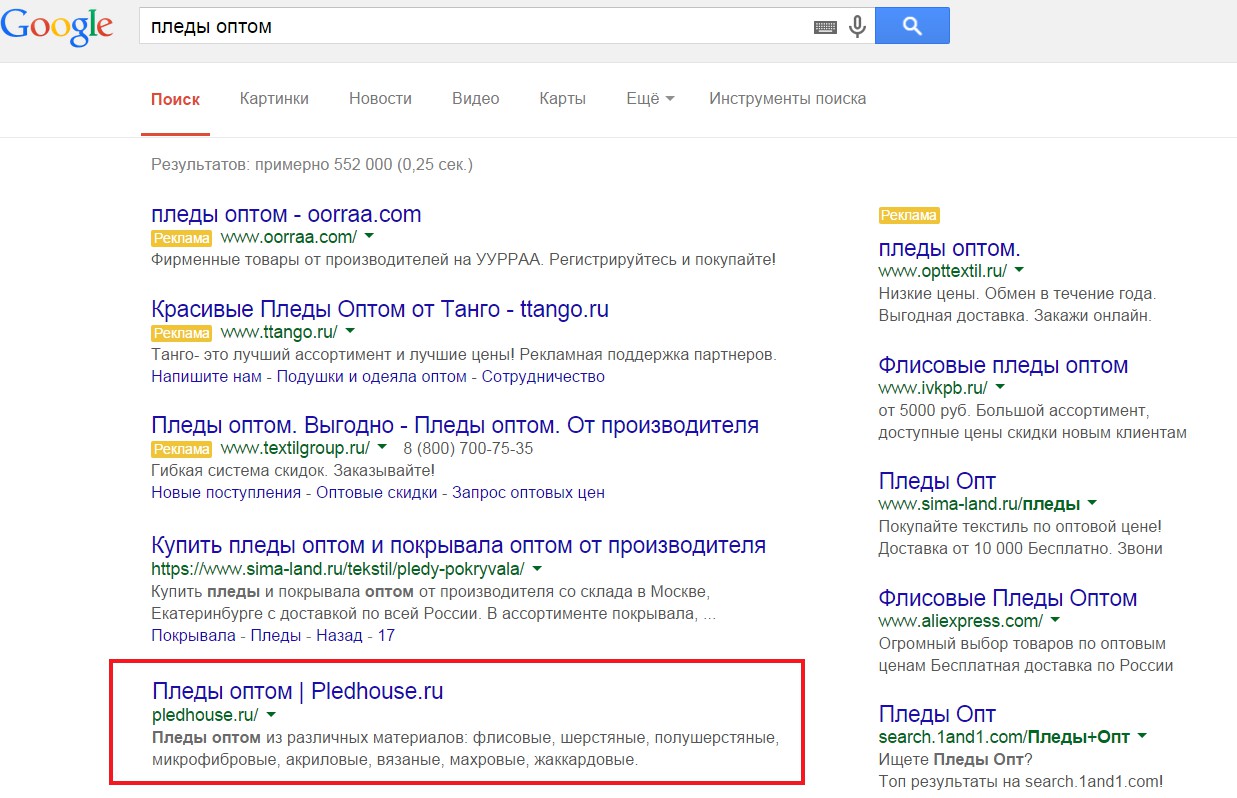Expand the Ещё dropdown menu
The width and height of the screenshot is (1237, 798).
tap(650, 99)
